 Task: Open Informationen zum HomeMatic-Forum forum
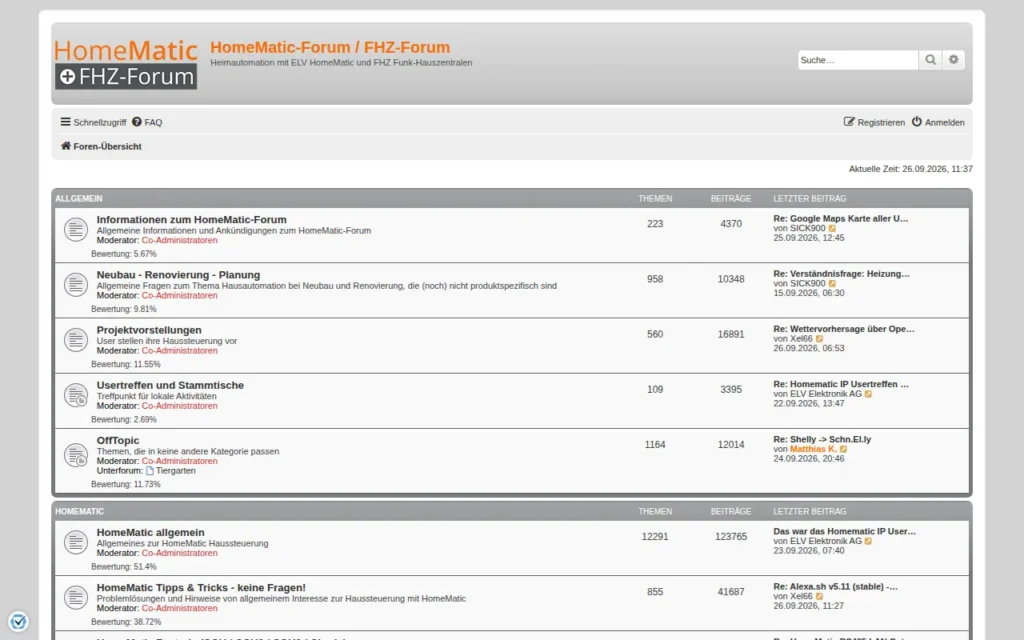click(191, 219)
